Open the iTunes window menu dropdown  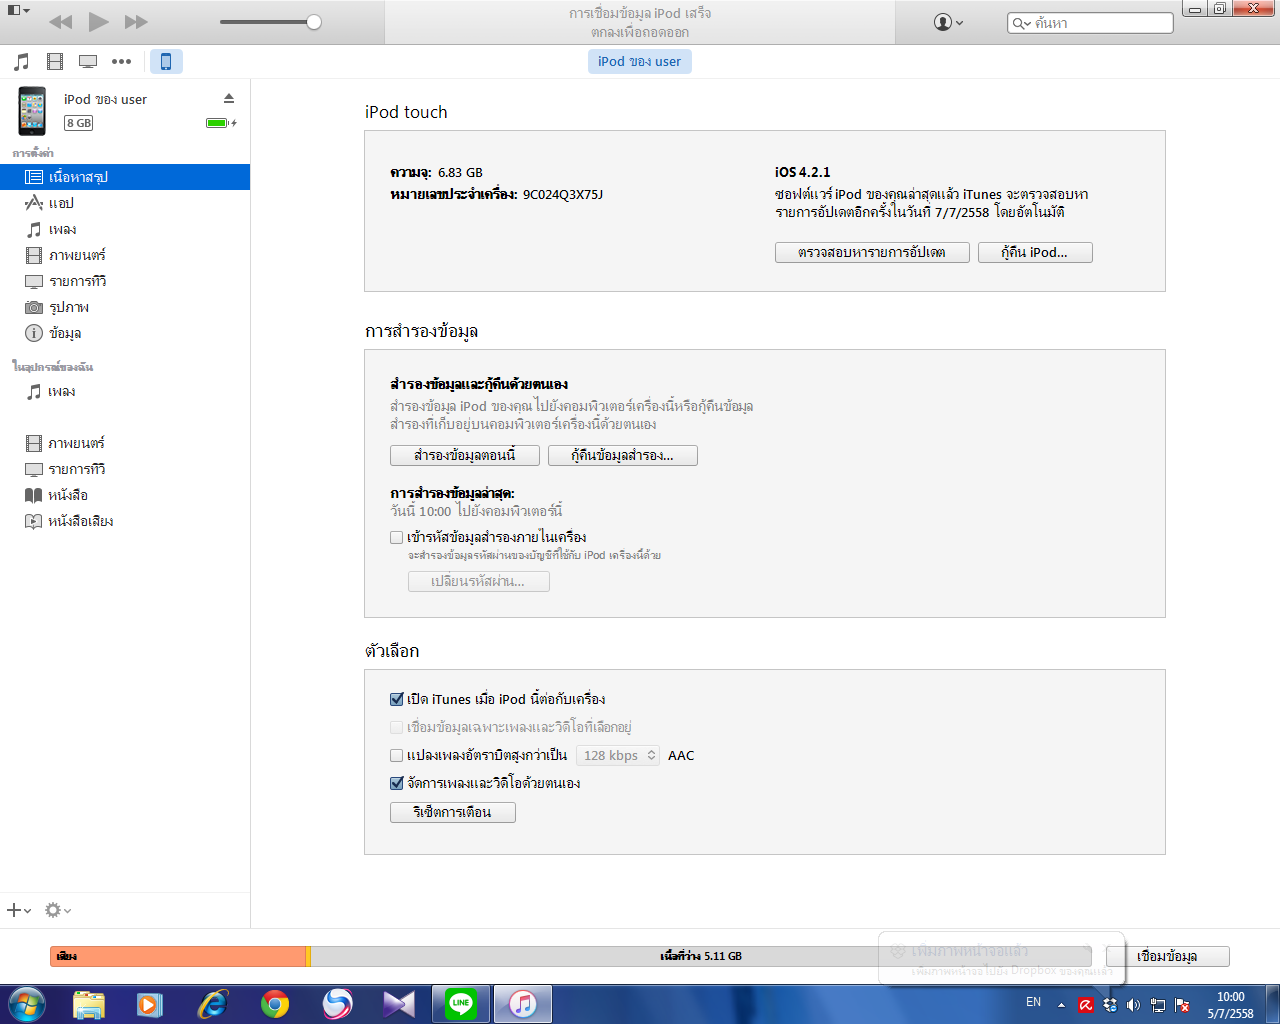click(x=19, y=10)
